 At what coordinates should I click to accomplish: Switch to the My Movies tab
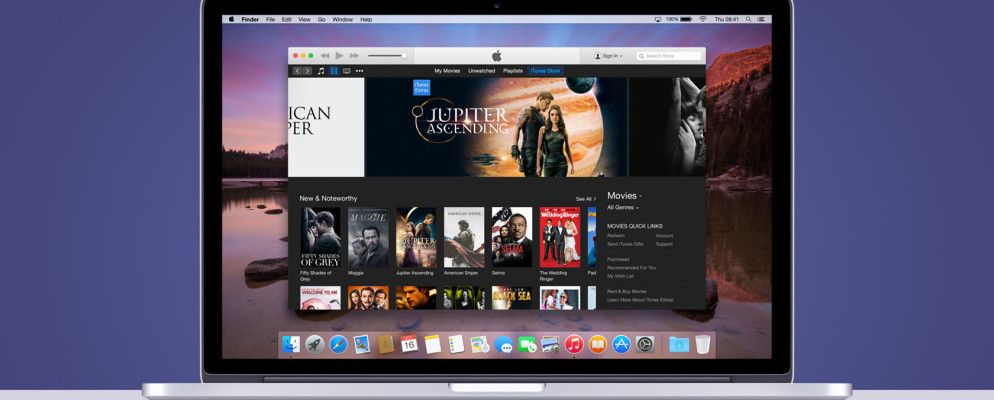tap(447, 71)
